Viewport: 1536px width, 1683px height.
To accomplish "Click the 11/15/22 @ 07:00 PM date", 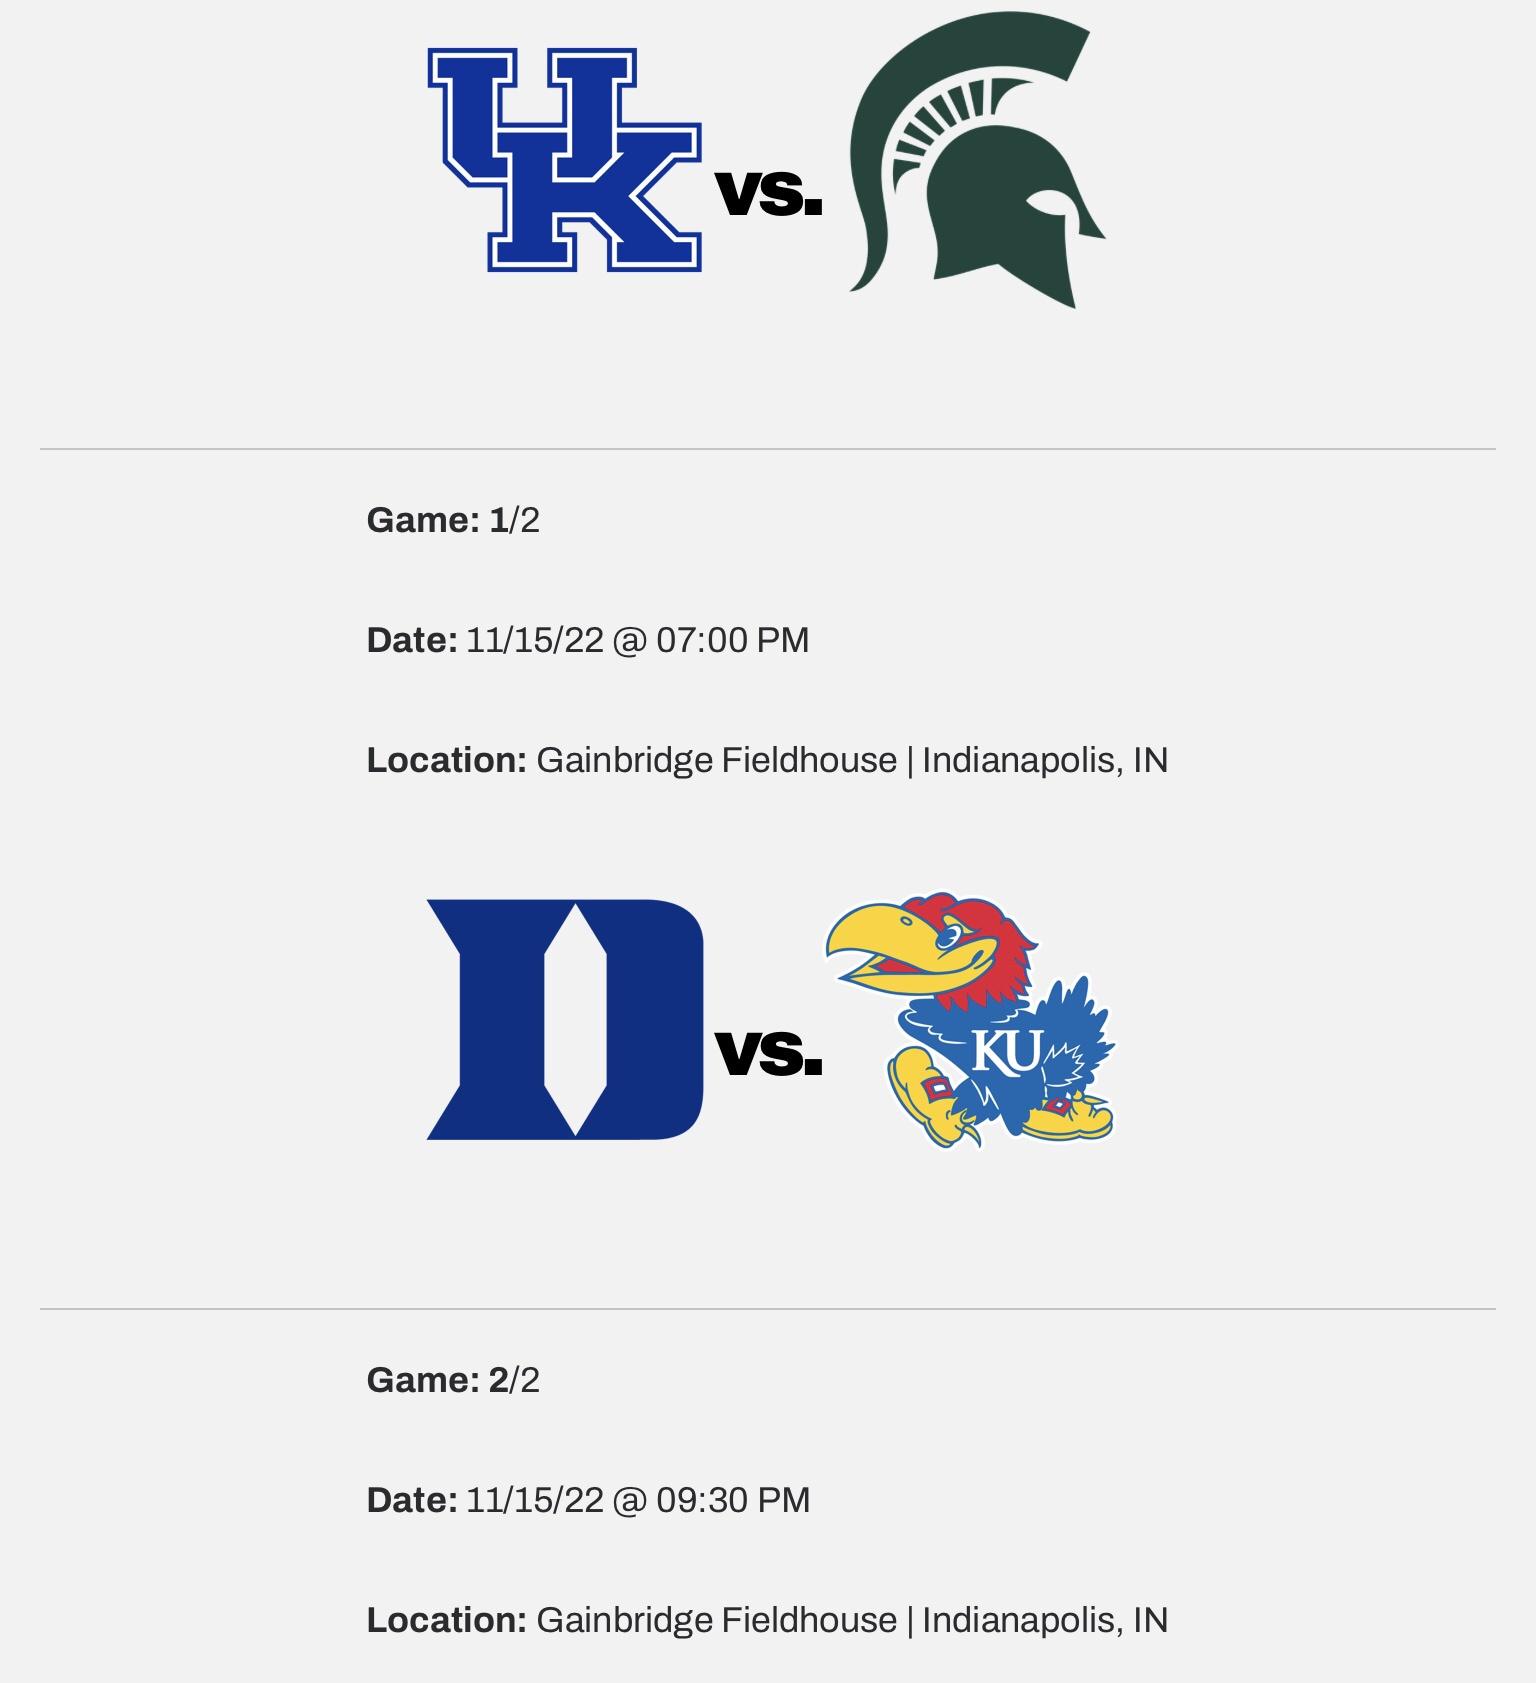I will click(x=638, y=640).
